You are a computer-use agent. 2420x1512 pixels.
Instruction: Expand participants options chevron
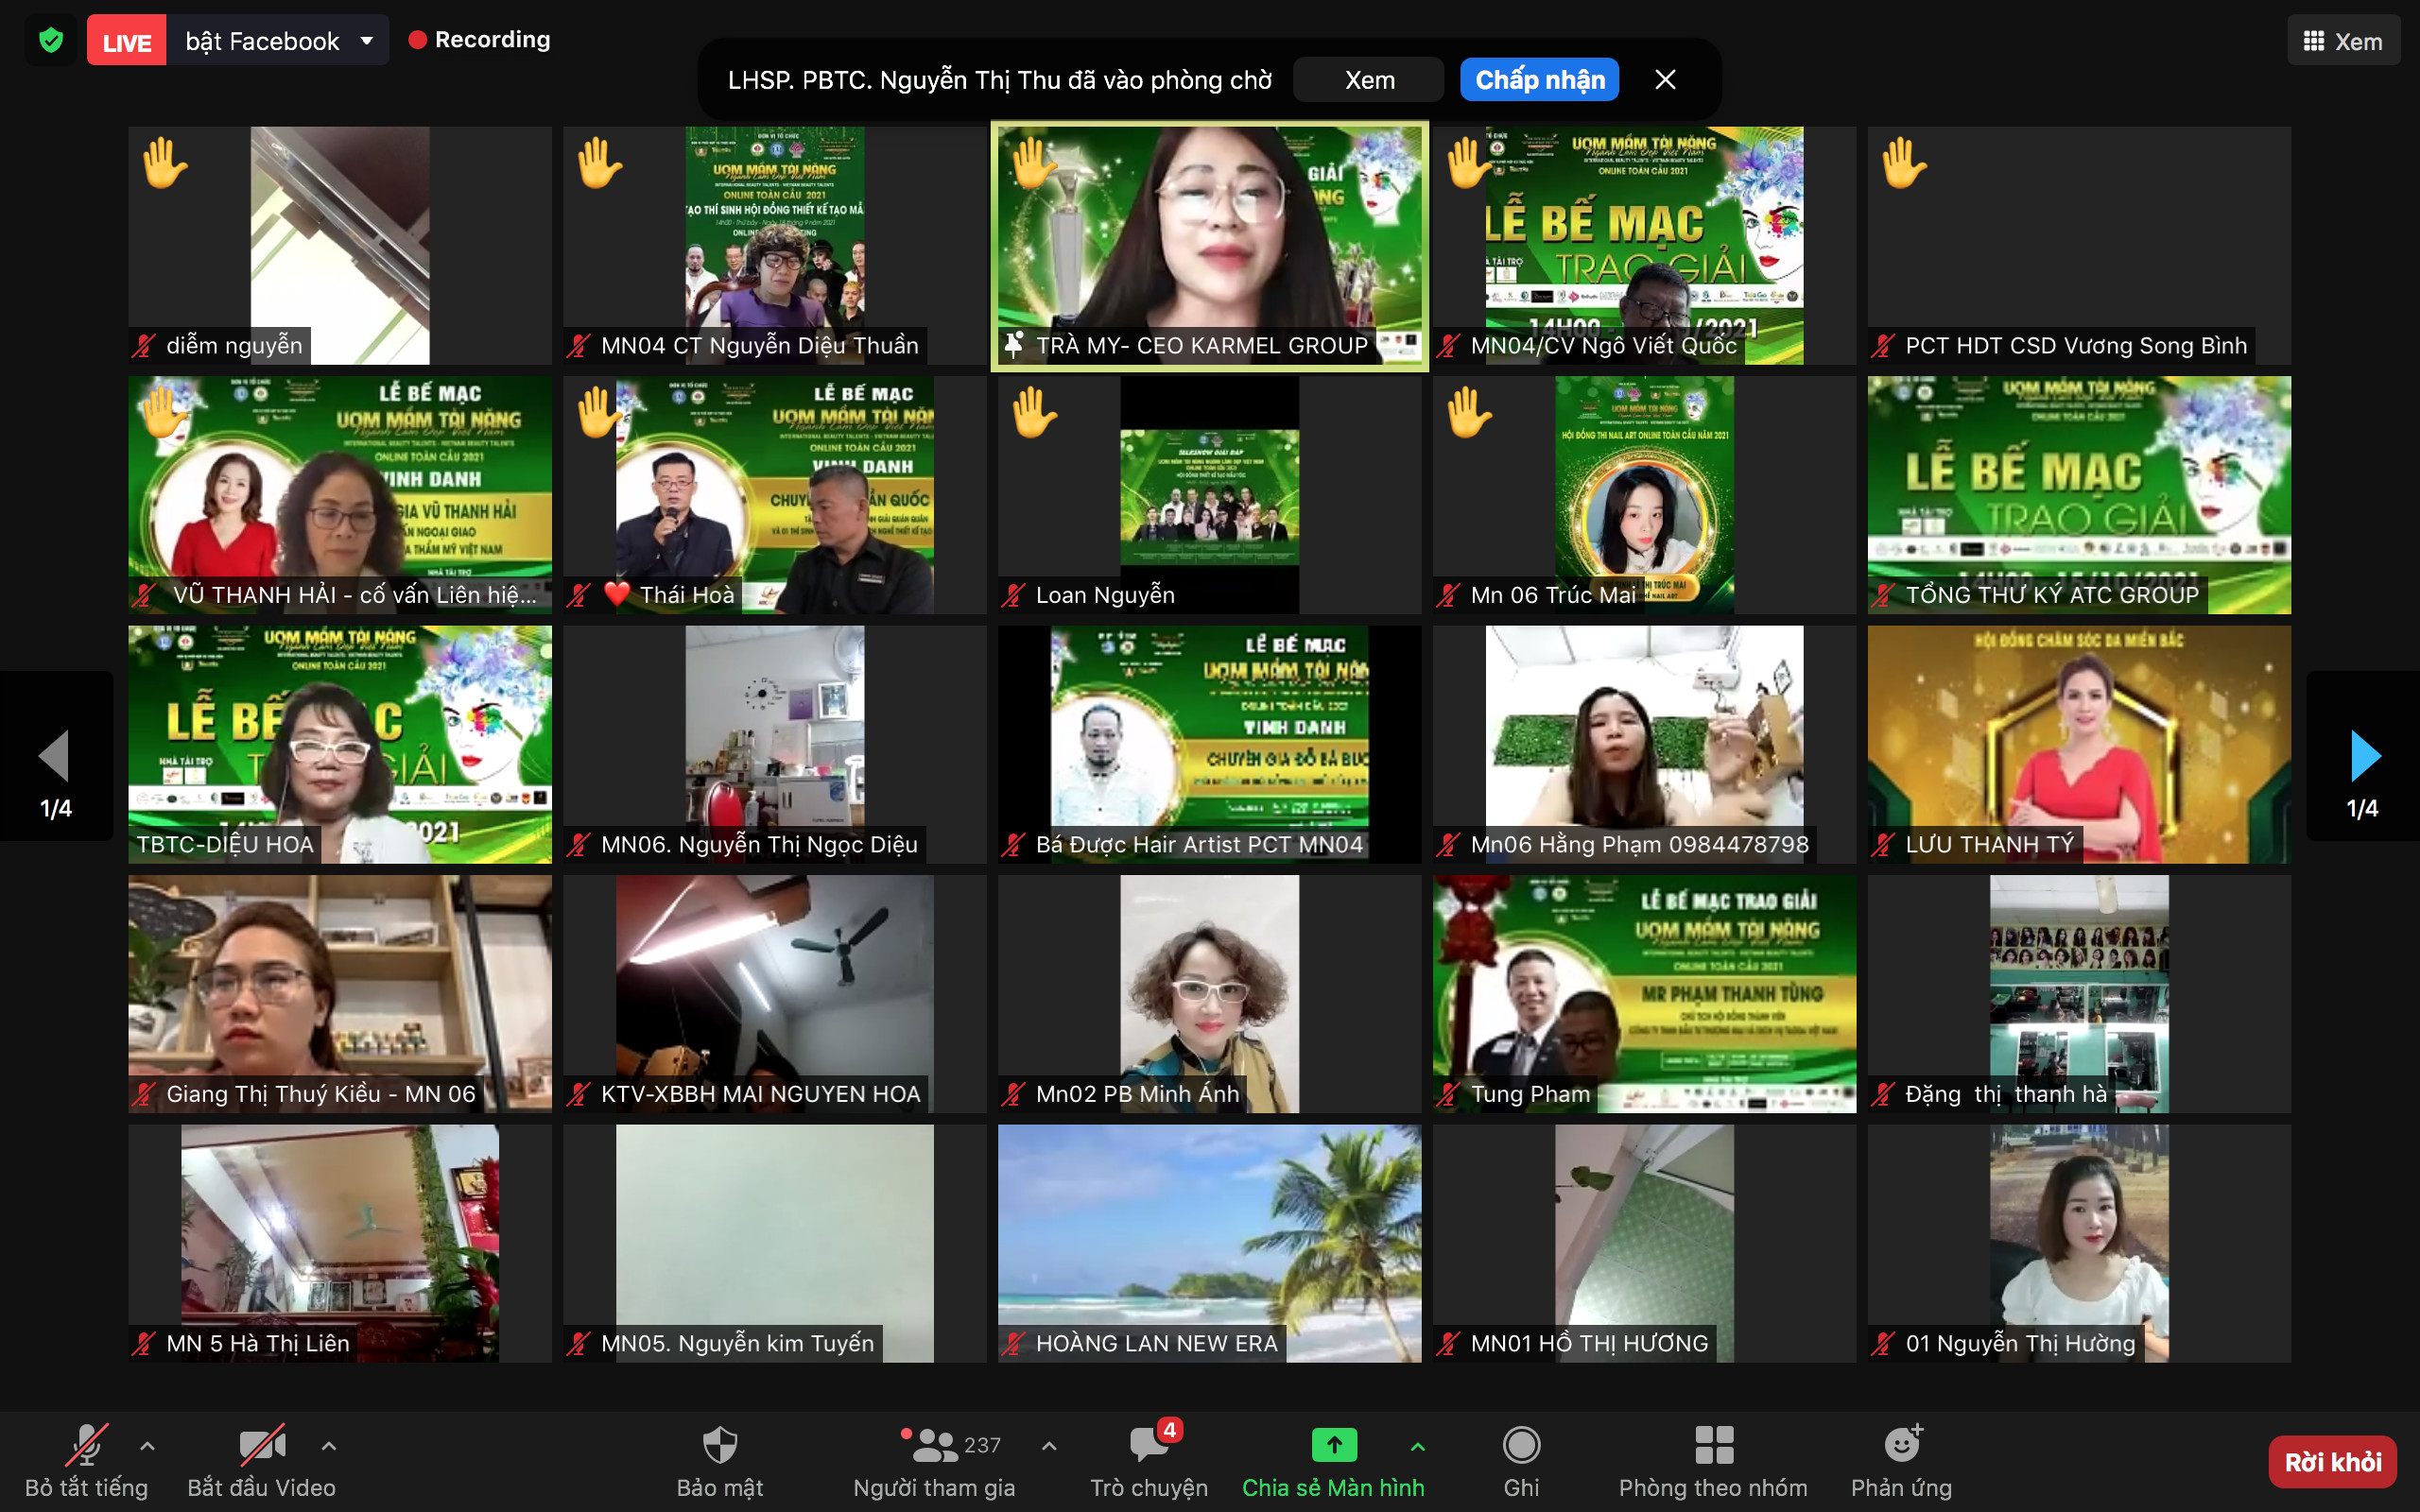tap(1049, 1445)
